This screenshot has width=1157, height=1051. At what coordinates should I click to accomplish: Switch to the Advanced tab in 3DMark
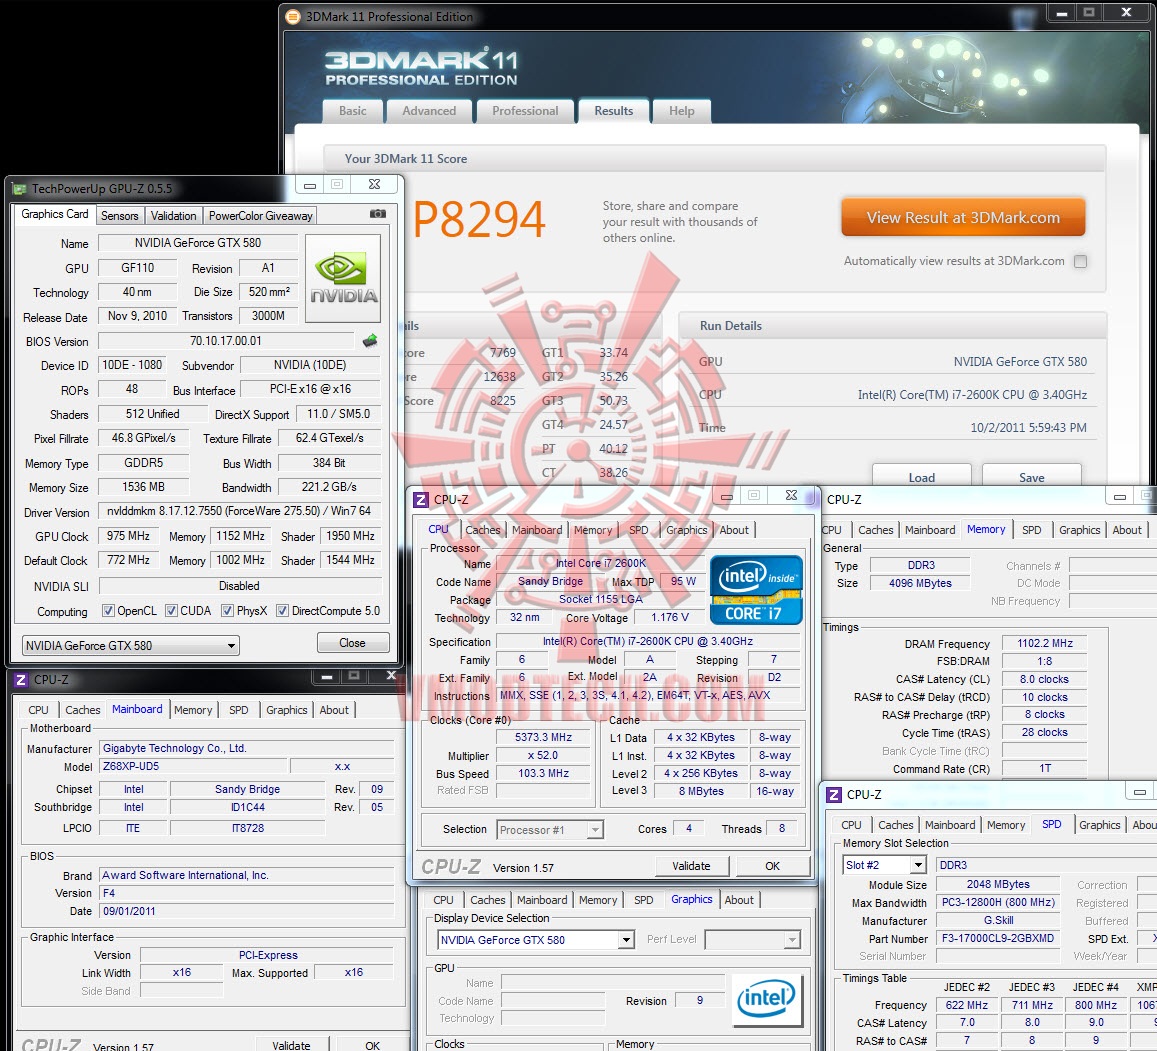(429, 111)
